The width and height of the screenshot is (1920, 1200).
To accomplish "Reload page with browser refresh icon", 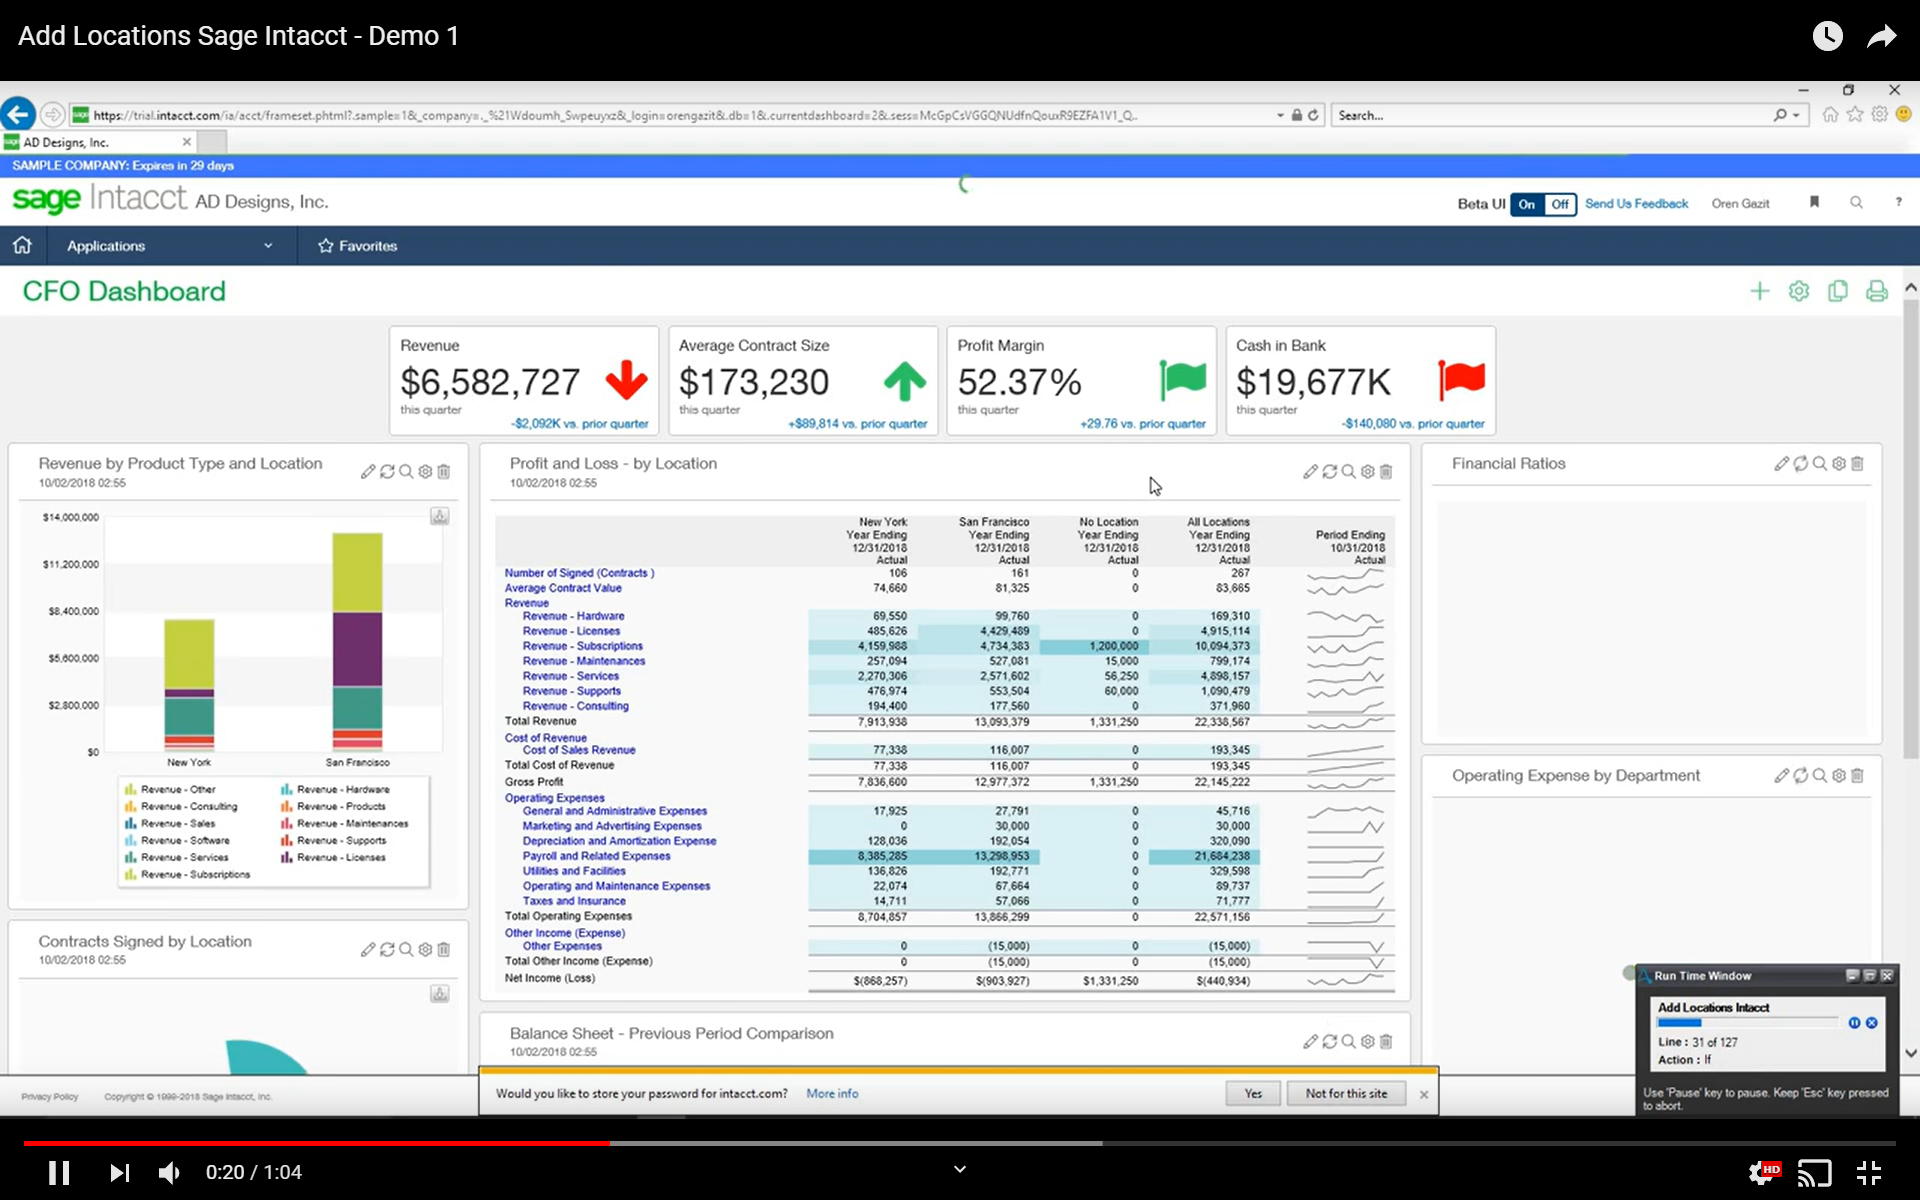I will pyautogui.click(x=1313, y=116).
